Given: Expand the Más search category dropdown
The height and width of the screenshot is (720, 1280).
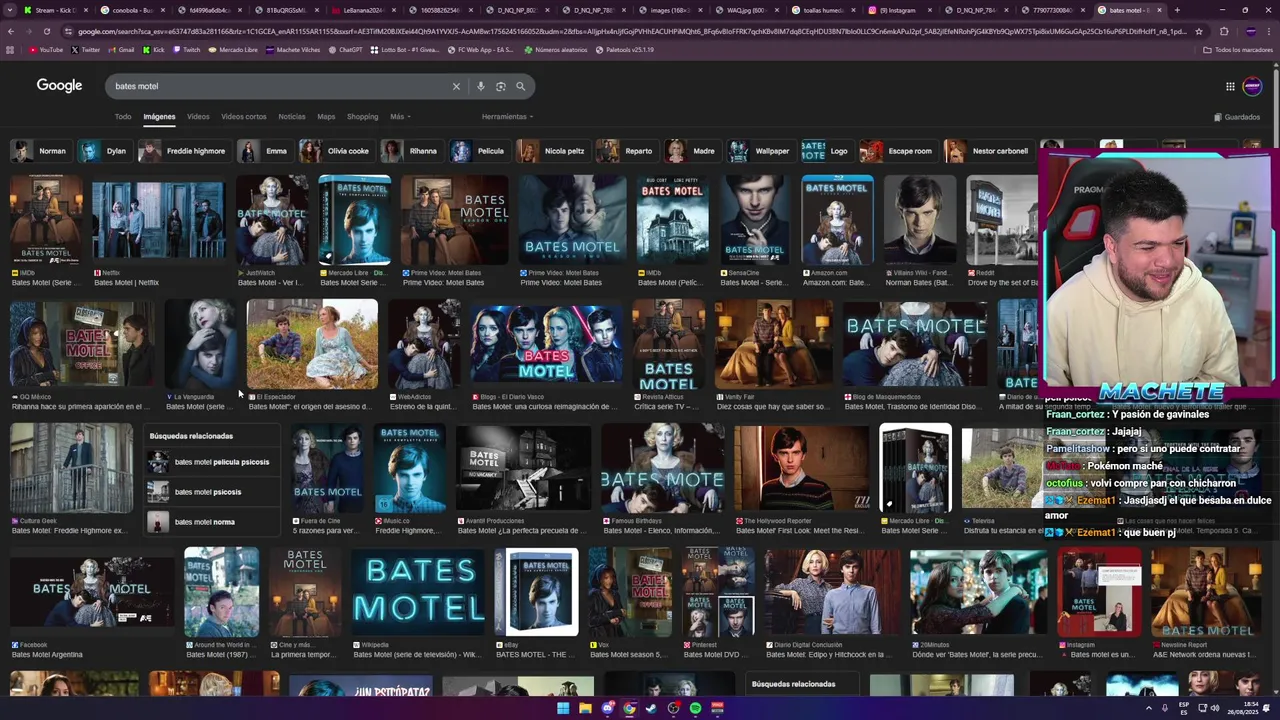Looking at the screenshot, I should point(400,117).
